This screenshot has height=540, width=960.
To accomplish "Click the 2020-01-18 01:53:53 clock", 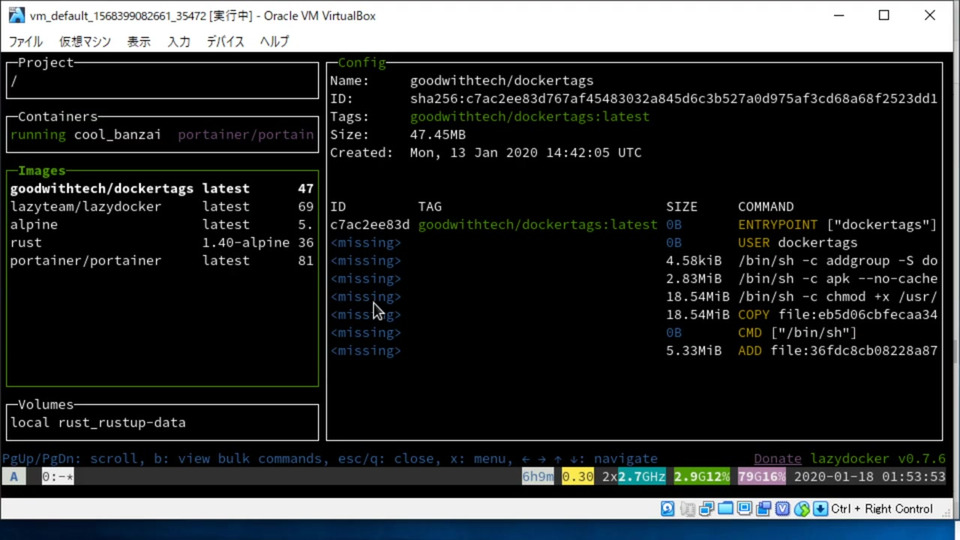I will (869, 476).
